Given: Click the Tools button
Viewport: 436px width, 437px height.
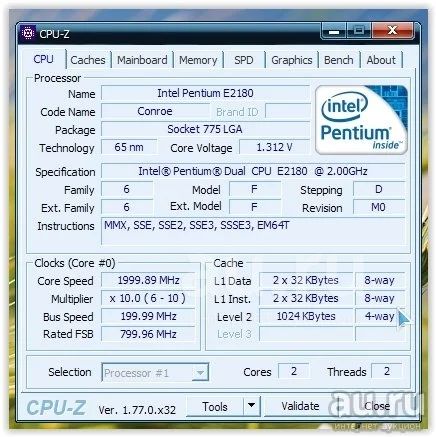Looking at the screenshot, I should coord(215,406).
